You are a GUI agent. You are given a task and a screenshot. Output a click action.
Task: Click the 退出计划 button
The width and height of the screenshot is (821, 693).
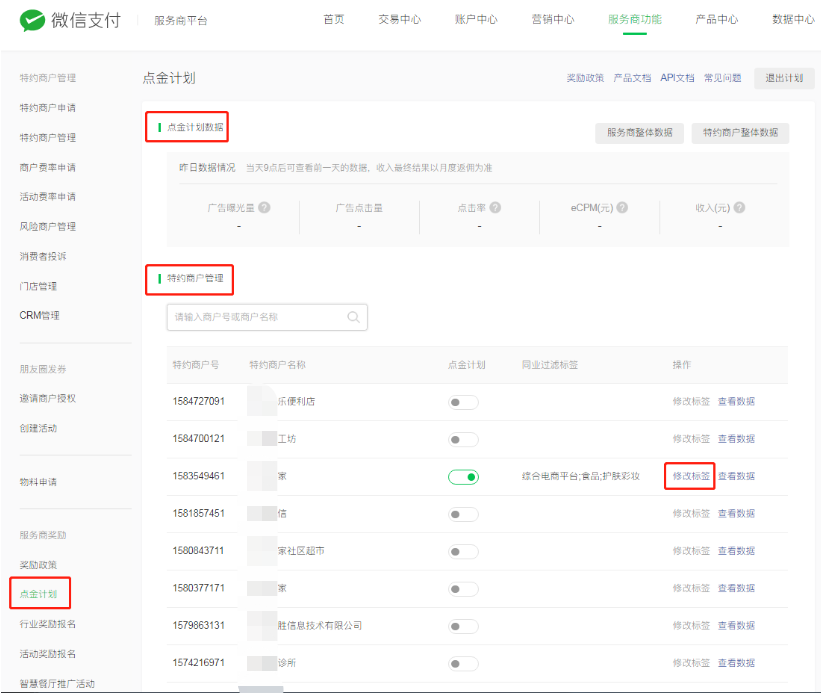click(784, 78)
